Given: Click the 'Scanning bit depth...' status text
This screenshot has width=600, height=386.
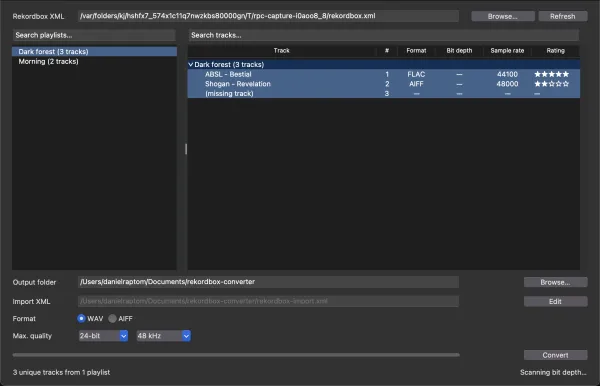Looking at the screenshot, I should (553, 372).
